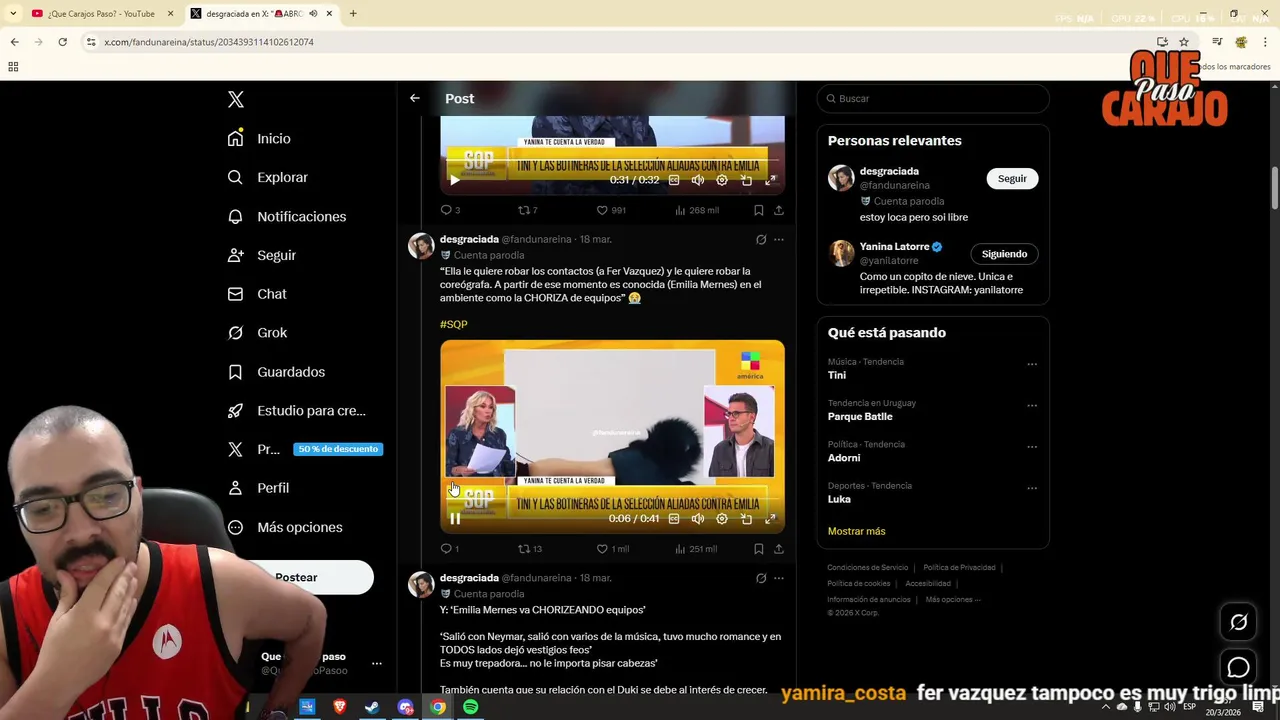Image resolution: width=1280 pixels, height=720 pixels.
Task: Repost the post with 13 reposts
Action: tap(529, 548)
